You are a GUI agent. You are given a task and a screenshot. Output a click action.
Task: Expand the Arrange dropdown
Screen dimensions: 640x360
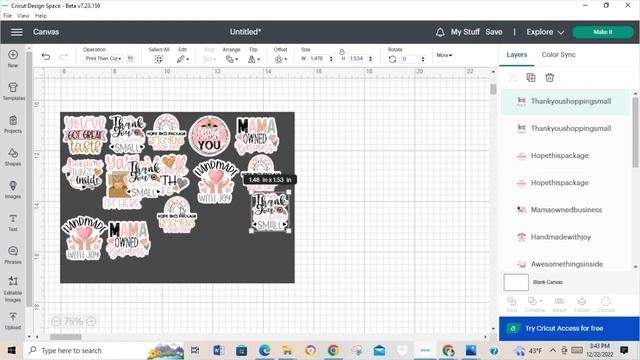click(x=232, y=59)
